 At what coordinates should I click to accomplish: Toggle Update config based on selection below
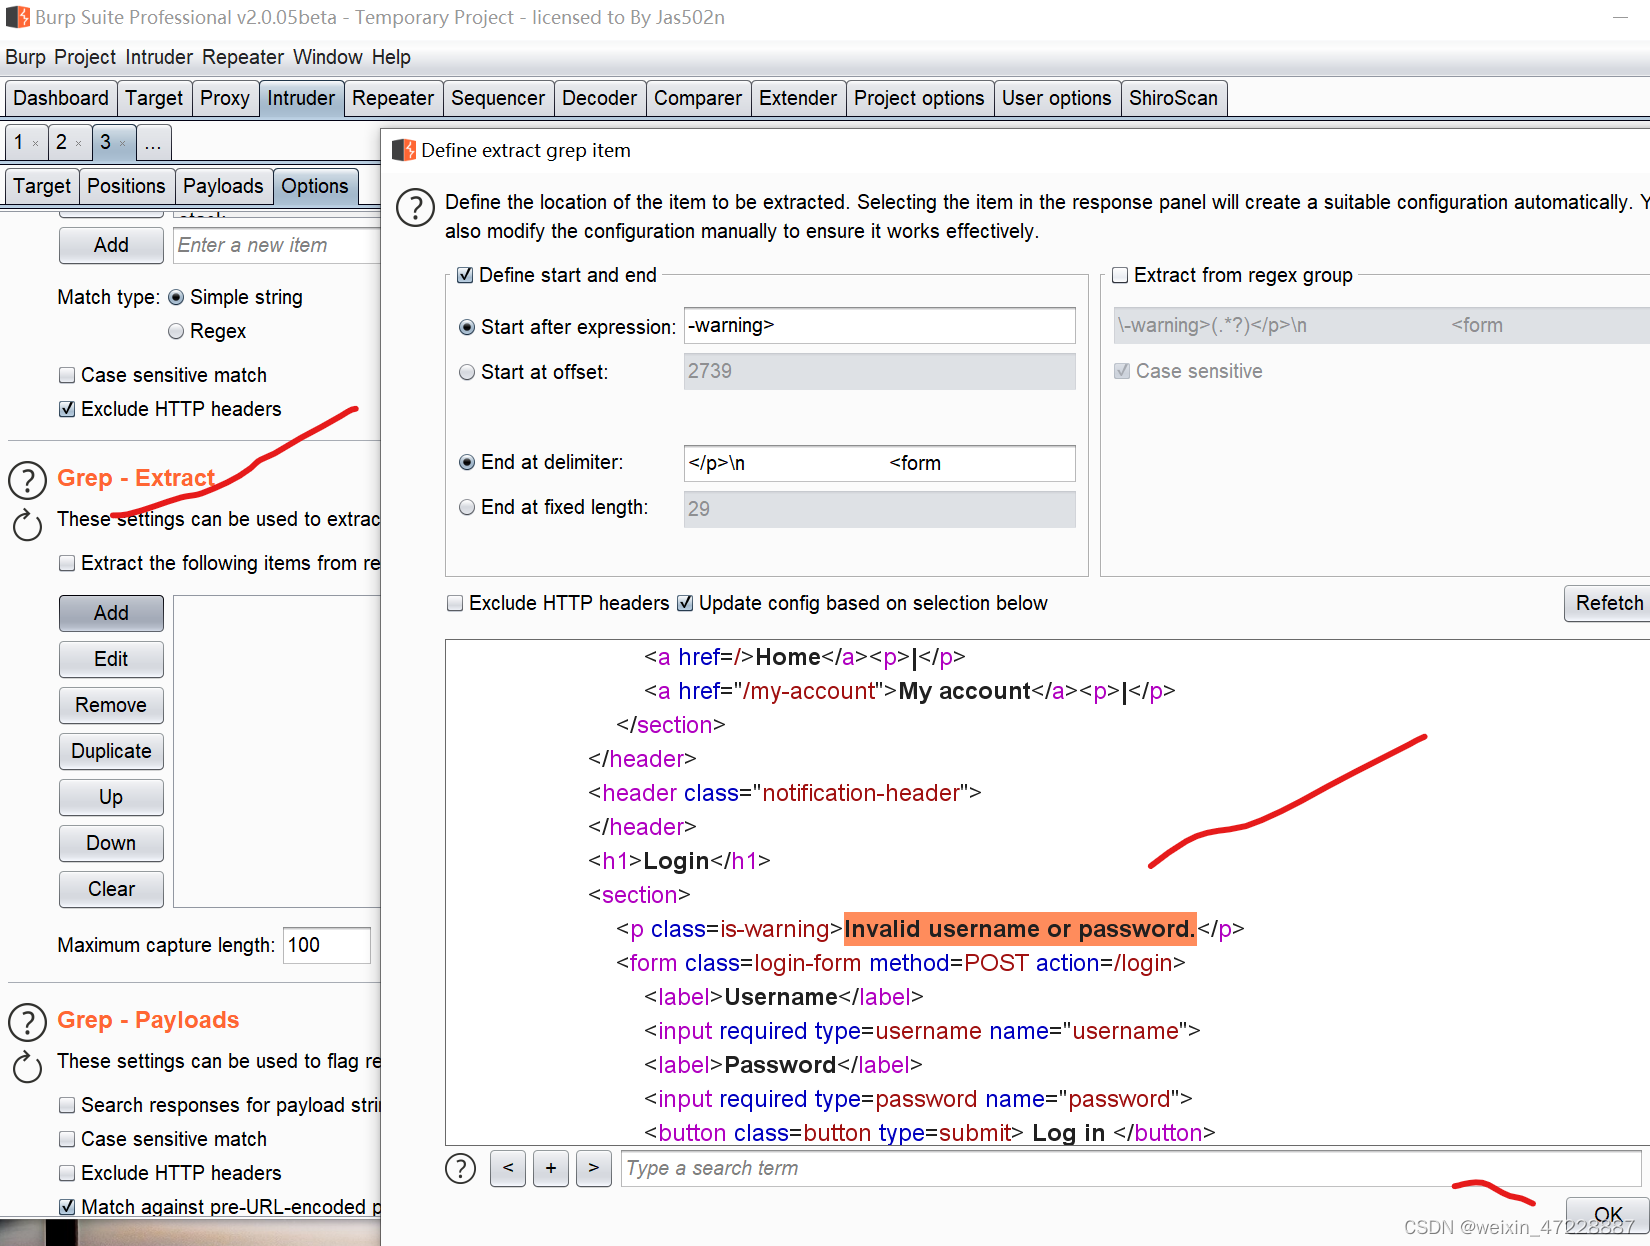[685, 603]
